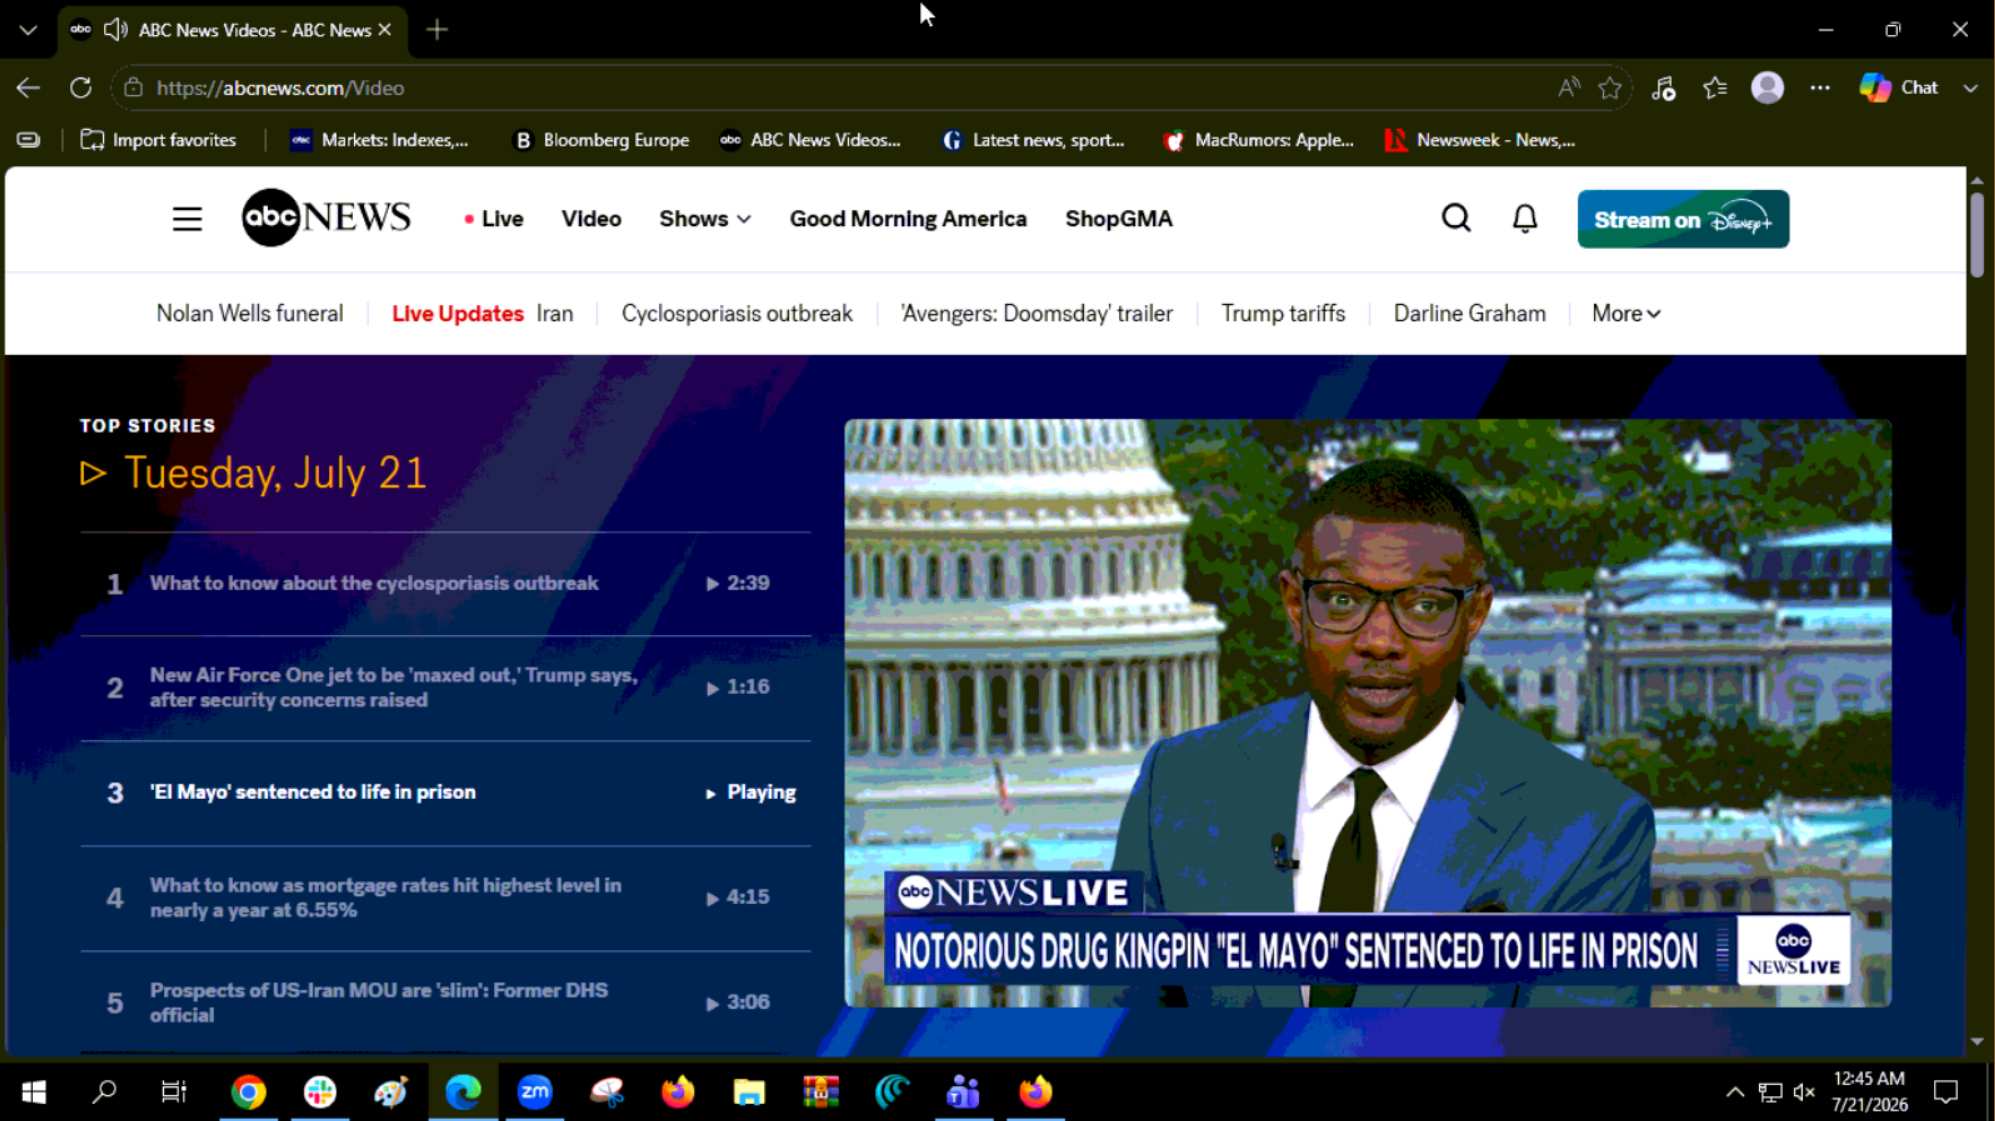1995x1121 pixels.
Task: Open the site search magnifier
Action: click(1456, 218)
